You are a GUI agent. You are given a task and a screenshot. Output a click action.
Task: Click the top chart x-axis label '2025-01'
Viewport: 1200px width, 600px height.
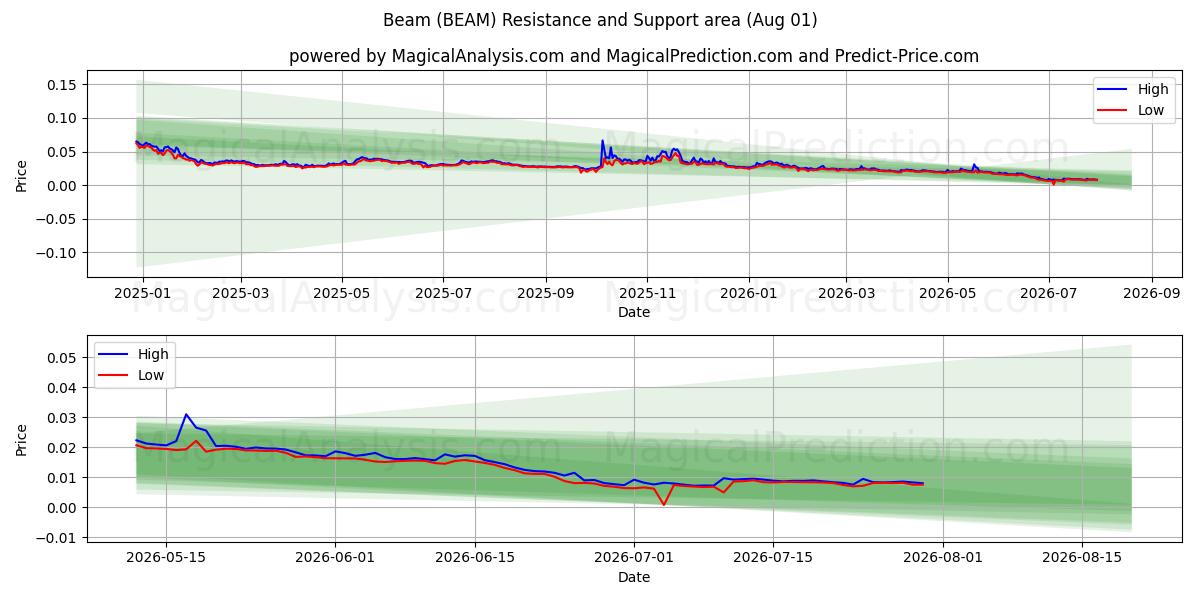(142, 294)
